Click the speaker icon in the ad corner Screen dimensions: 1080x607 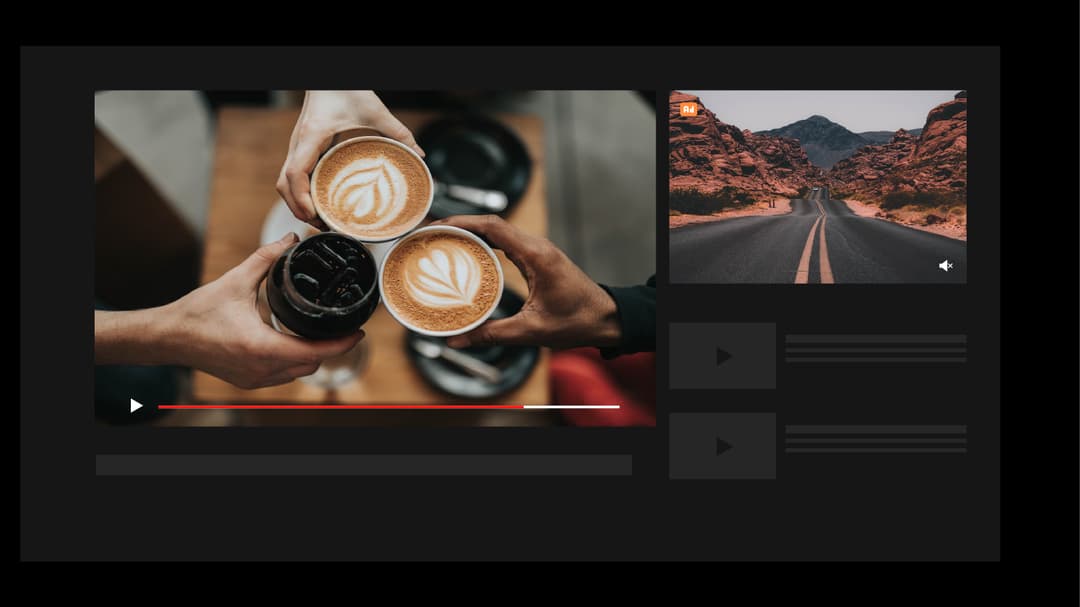[x=946, y=265]
